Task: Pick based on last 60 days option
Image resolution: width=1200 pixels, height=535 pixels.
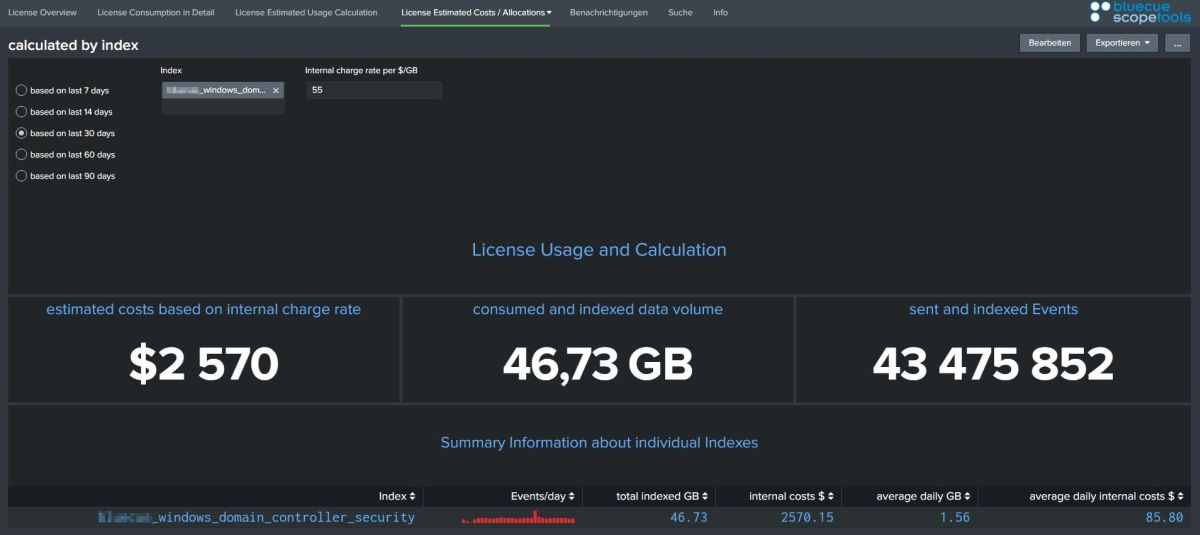Action: (22, 155)
